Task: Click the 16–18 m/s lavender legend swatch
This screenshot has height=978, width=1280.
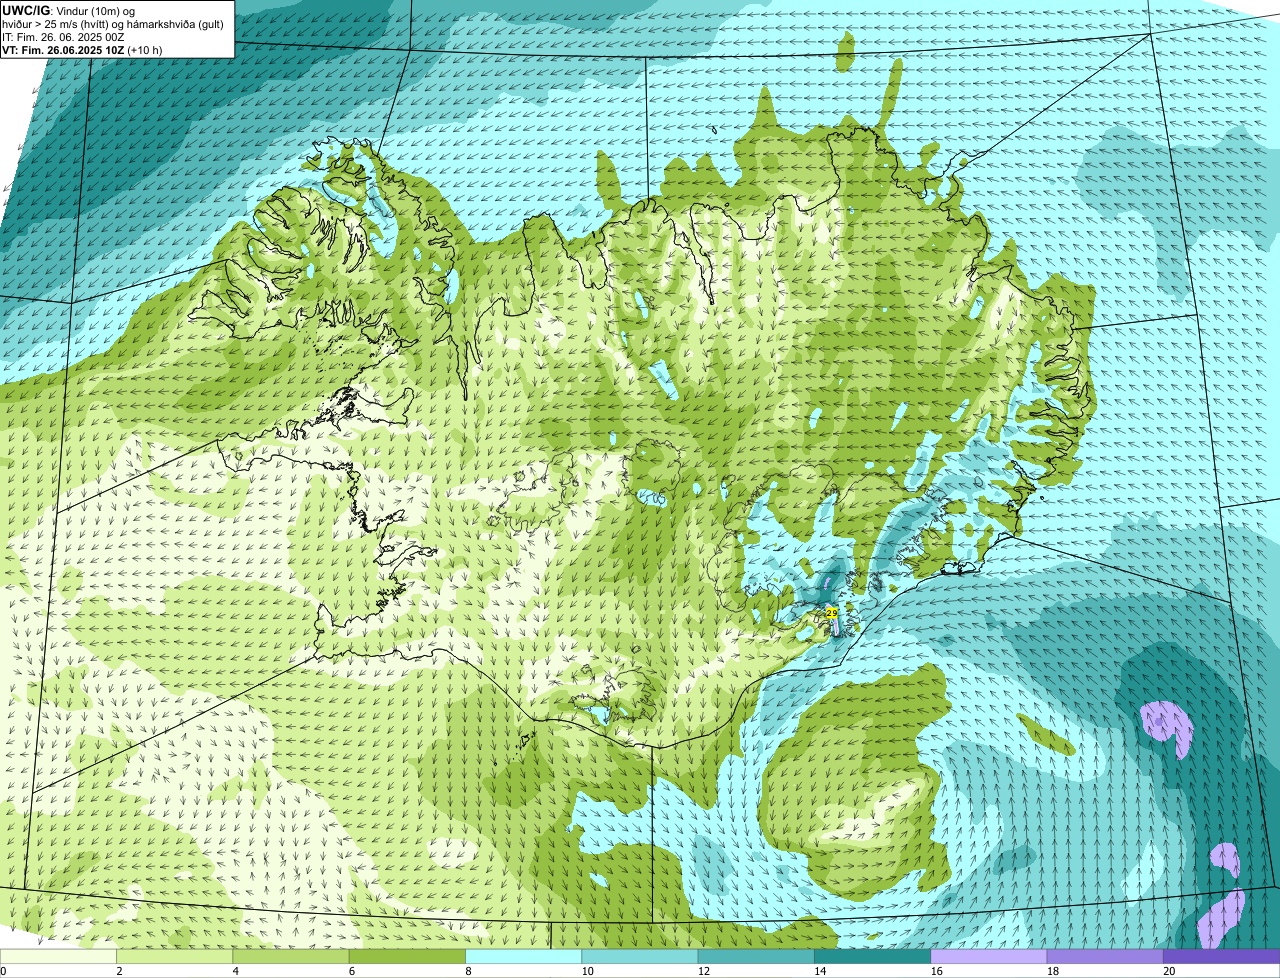Action: tap(989, 956)
